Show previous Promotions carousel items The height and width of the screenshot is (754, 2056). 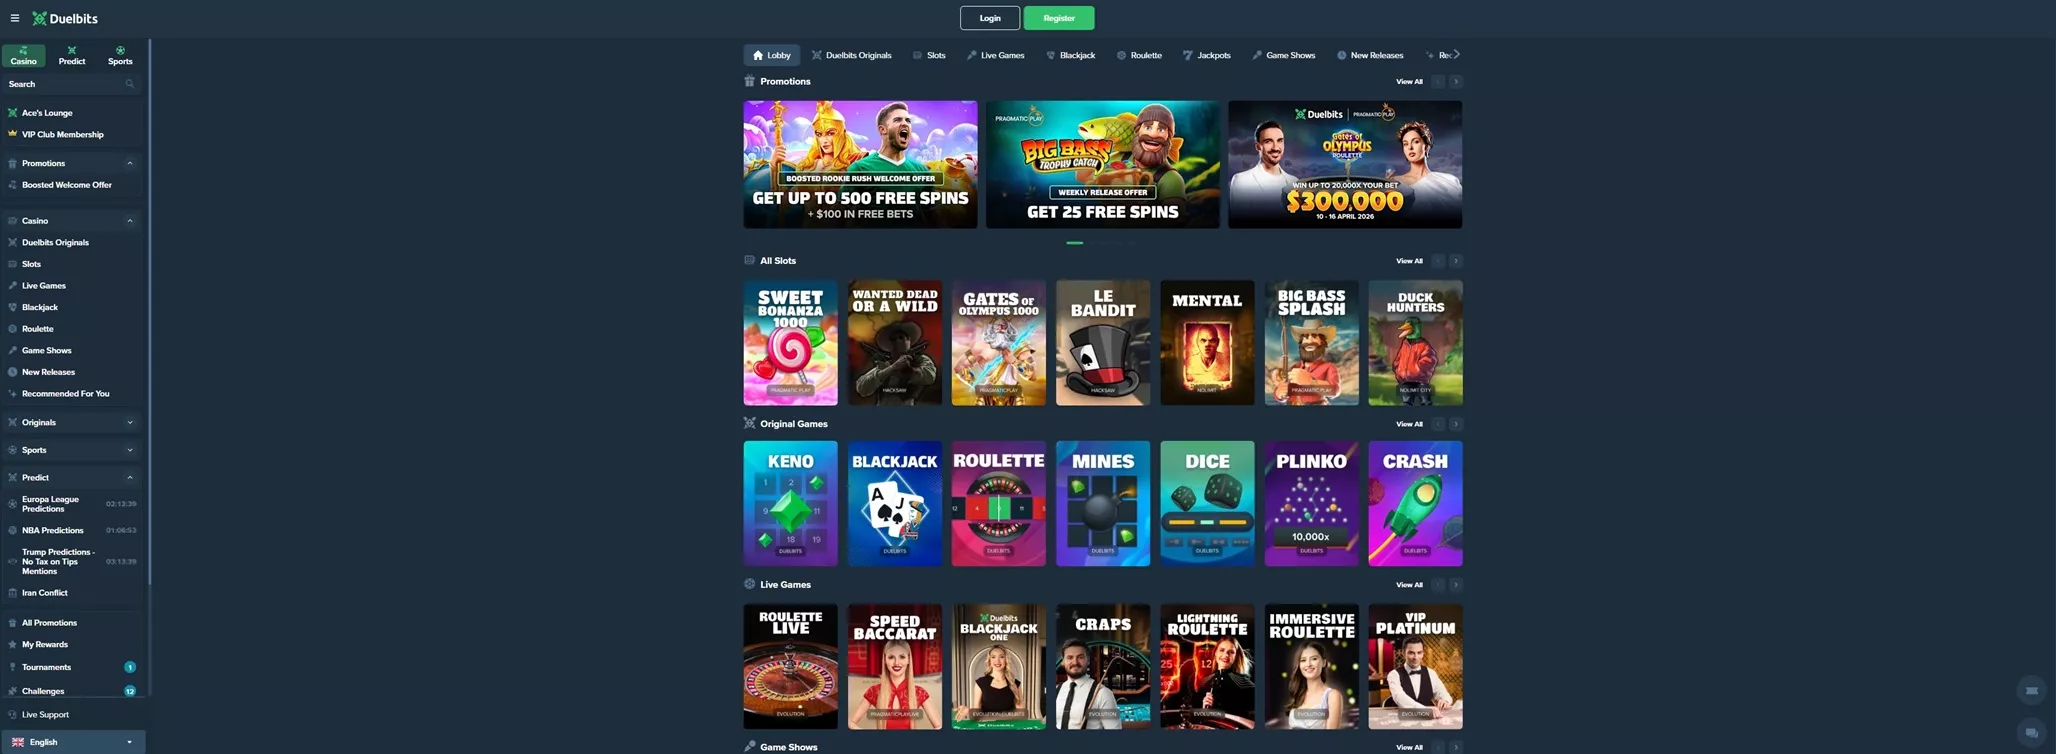[x=1438, y=82]
